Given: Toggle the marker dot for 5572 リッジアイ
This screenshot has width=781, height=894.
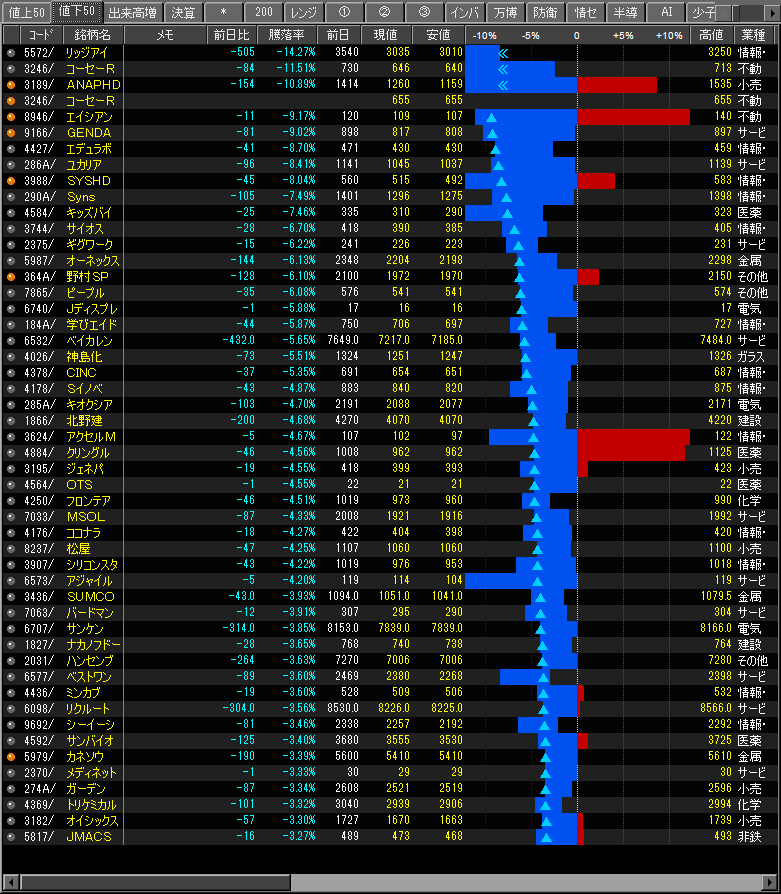Looking at the screenshot, I should click(x=11, y=53).
